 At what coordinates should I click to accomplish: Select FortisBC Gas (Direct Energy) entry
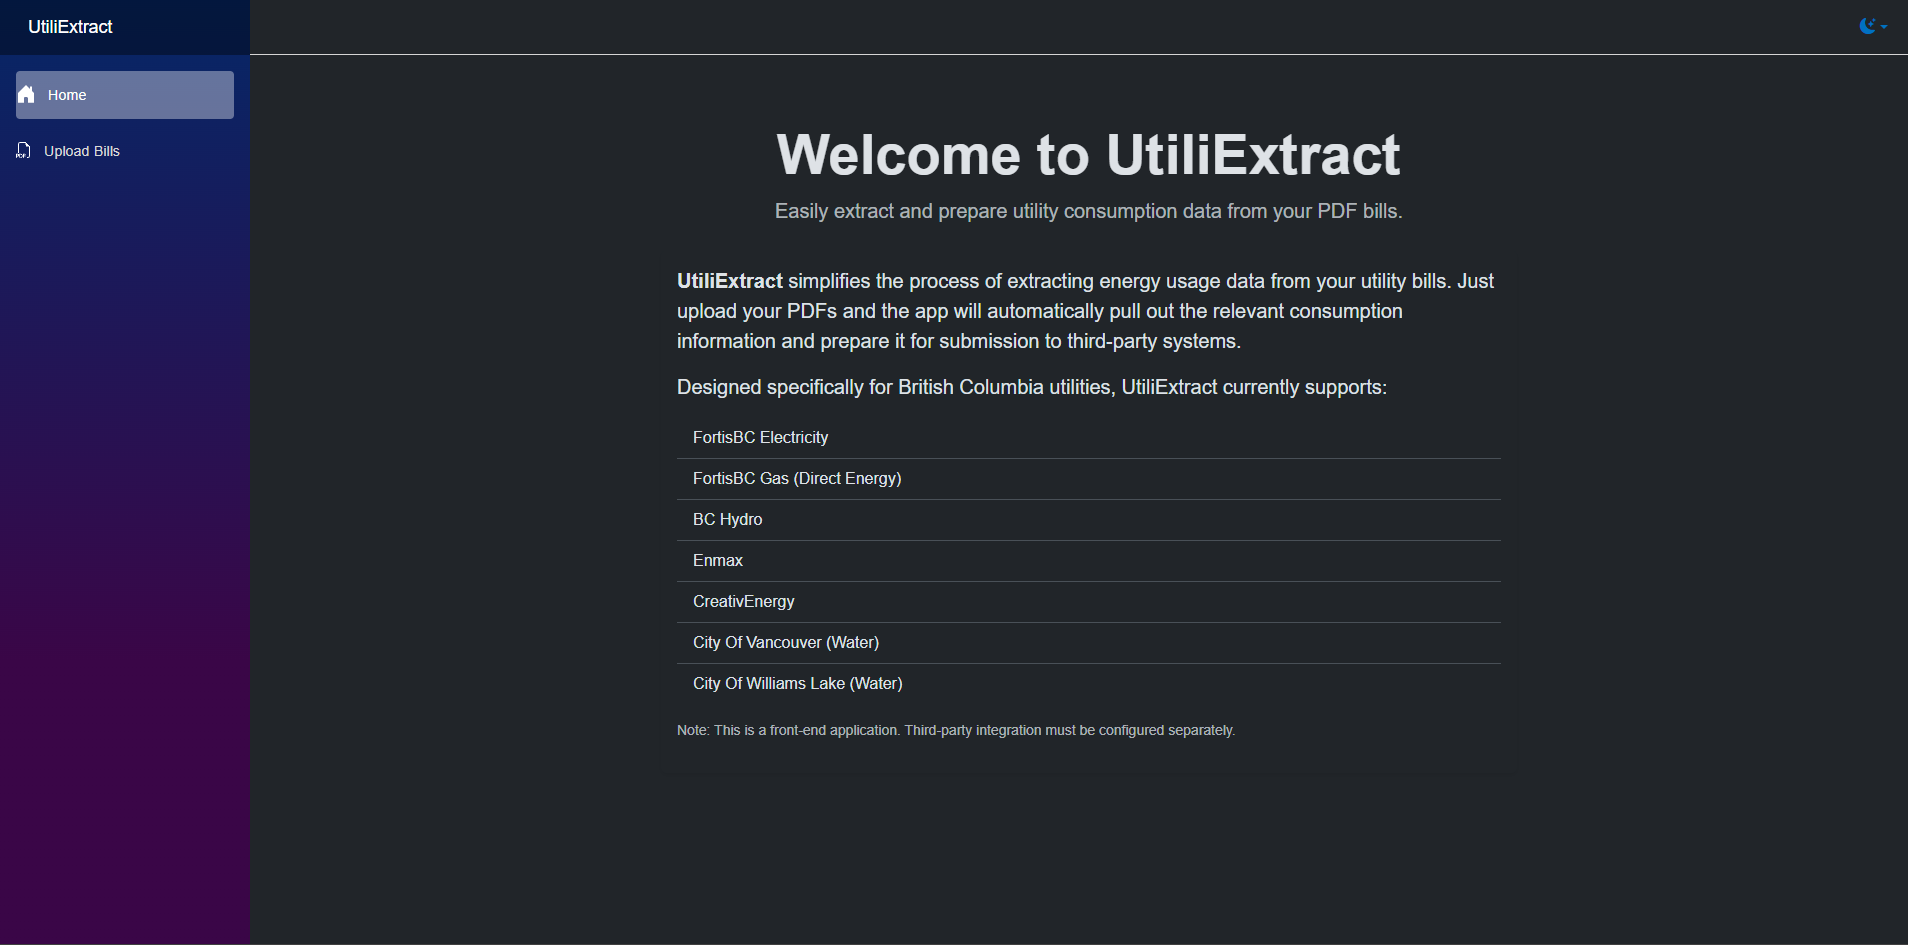point(796,479)
